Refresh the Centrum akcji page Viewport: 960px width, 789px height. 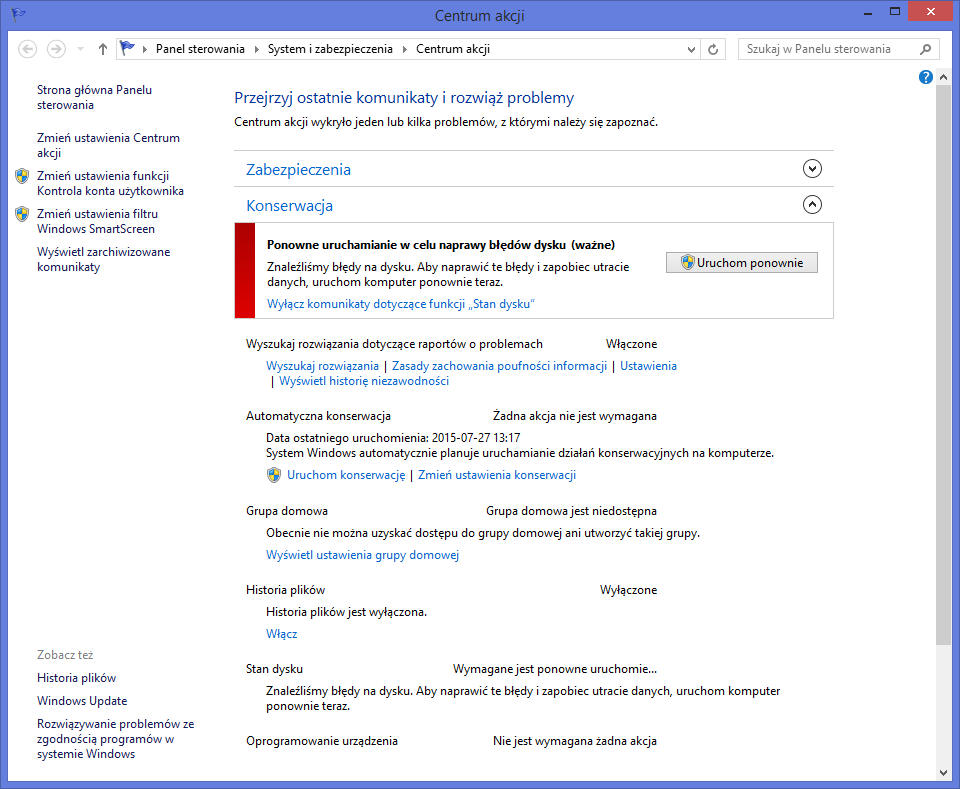coord(713,50)
